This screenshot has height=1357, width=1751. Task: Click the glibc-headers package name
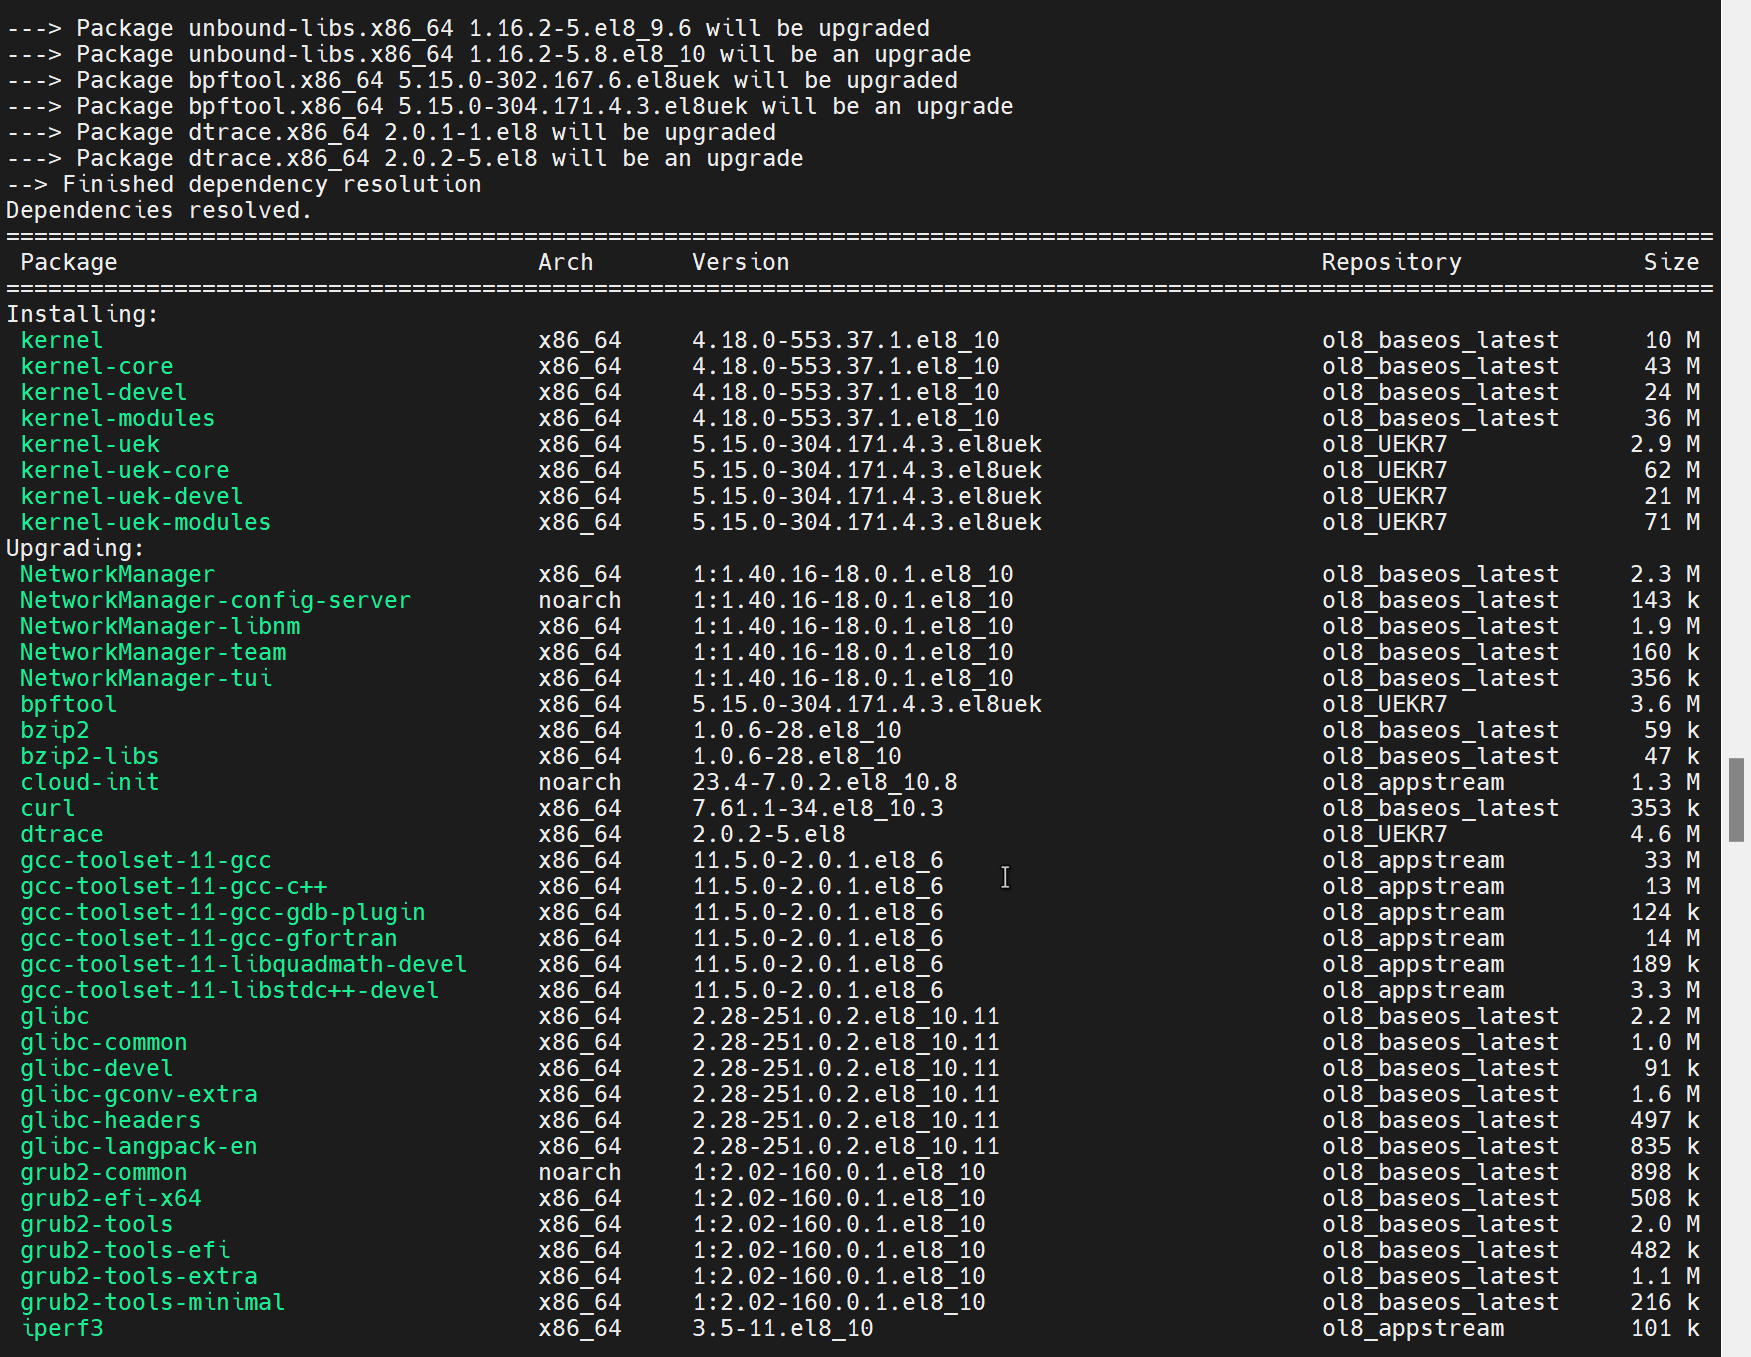111,1120
